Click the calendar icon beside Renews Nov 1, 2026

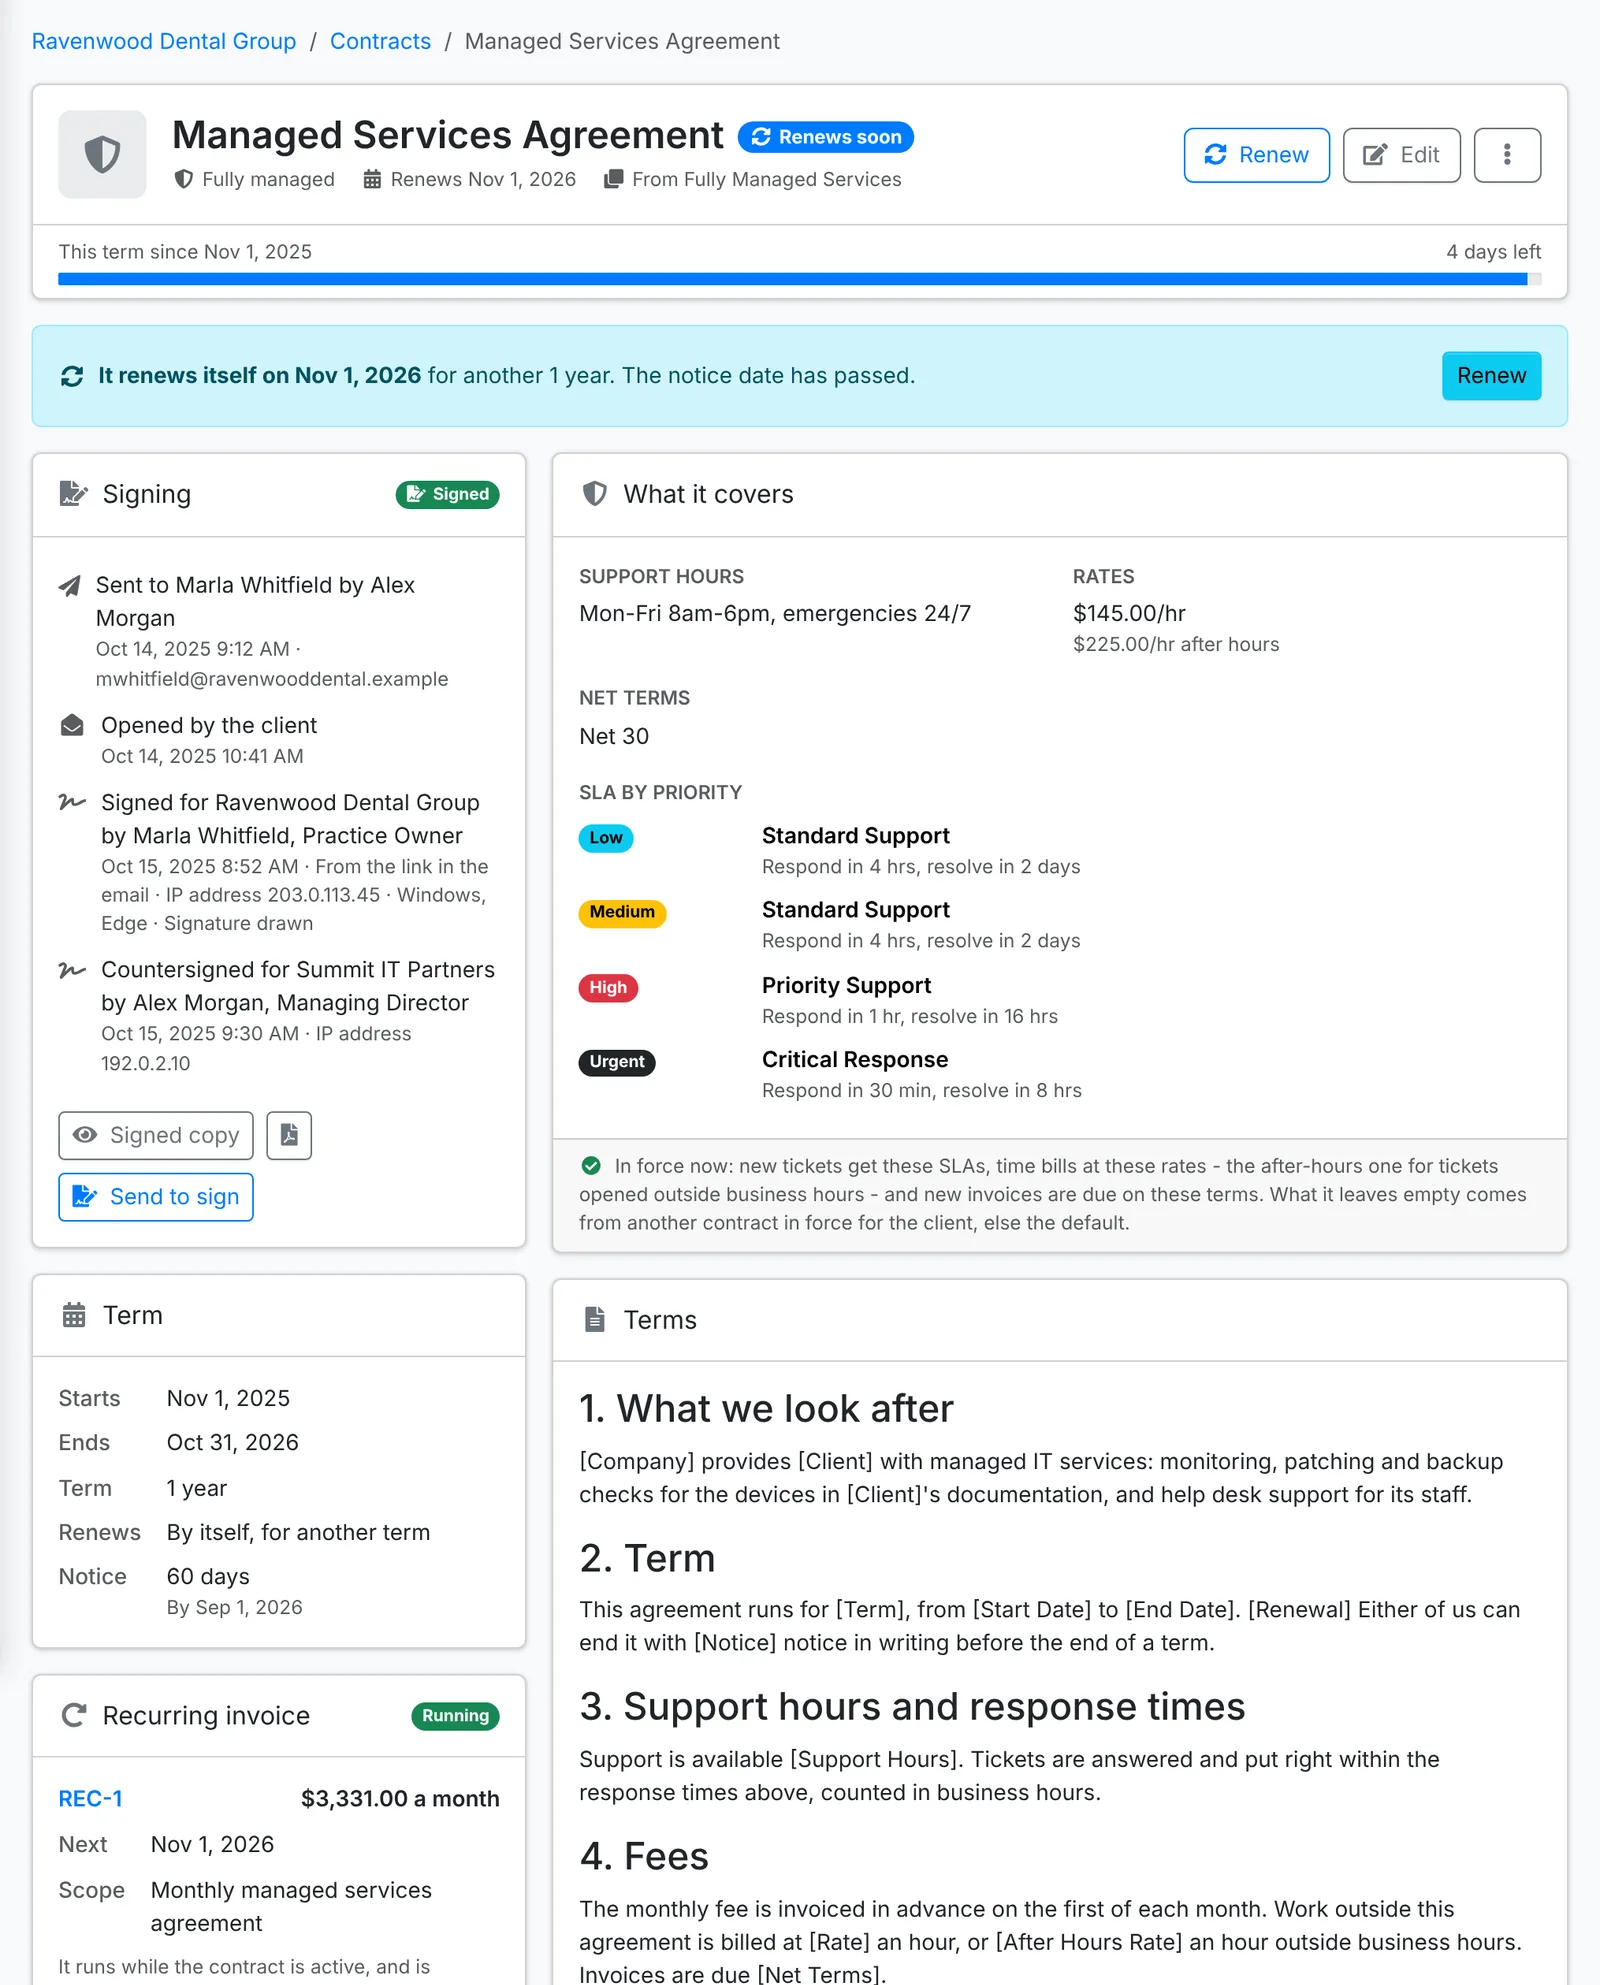pos(372,179)
